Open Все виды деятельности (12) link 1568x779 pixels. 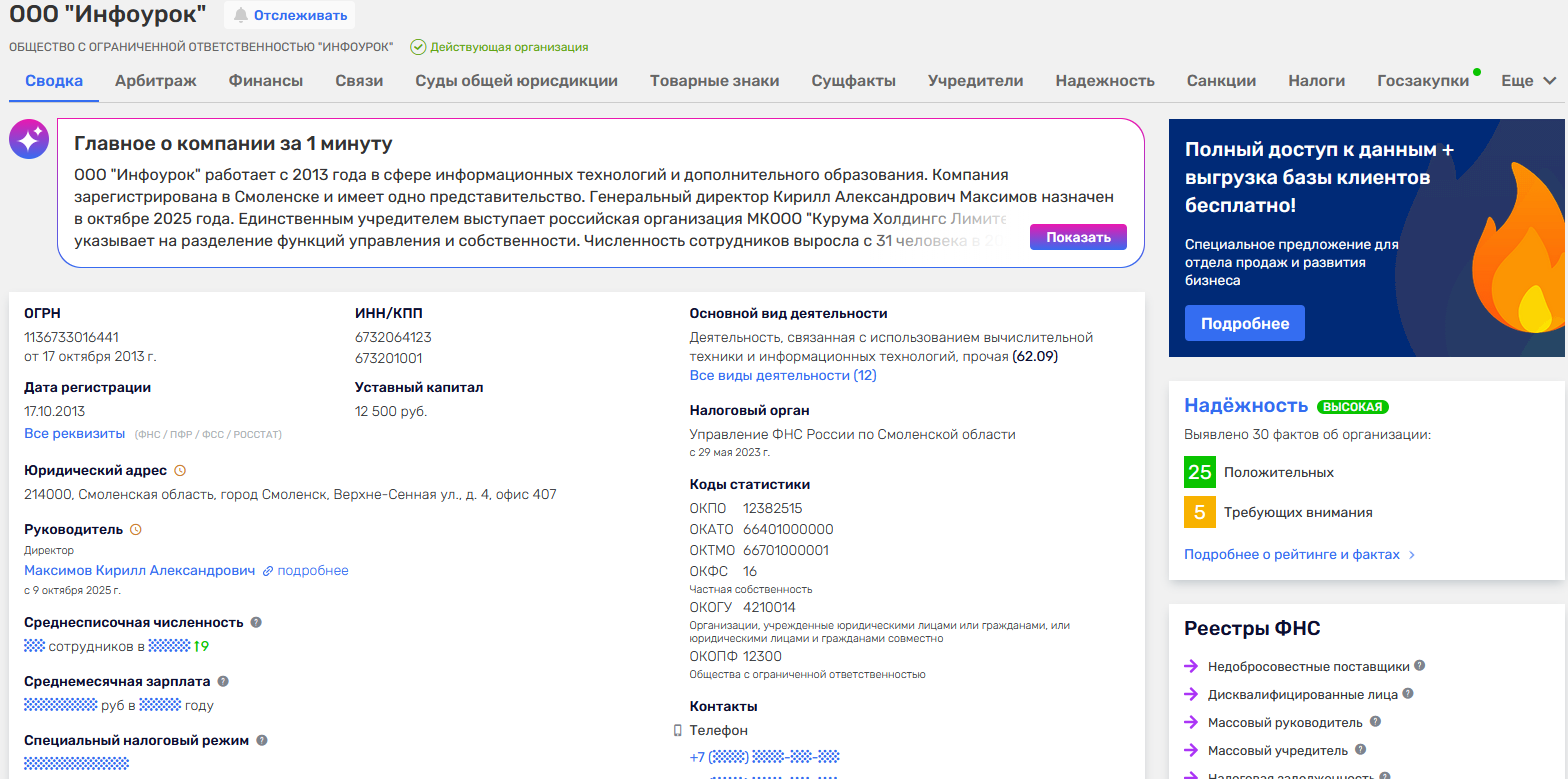tap(783, 375)
